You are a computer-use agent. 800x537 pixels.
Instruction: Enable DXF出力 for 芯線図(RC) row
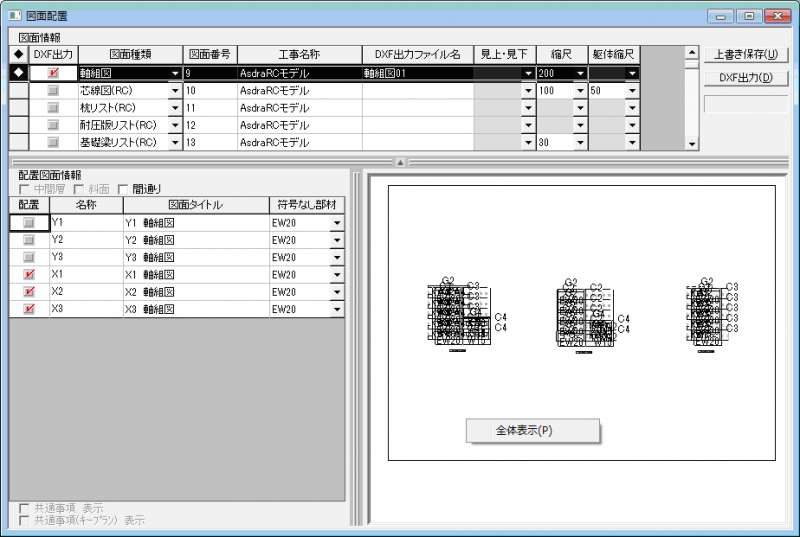coord(53,91)
